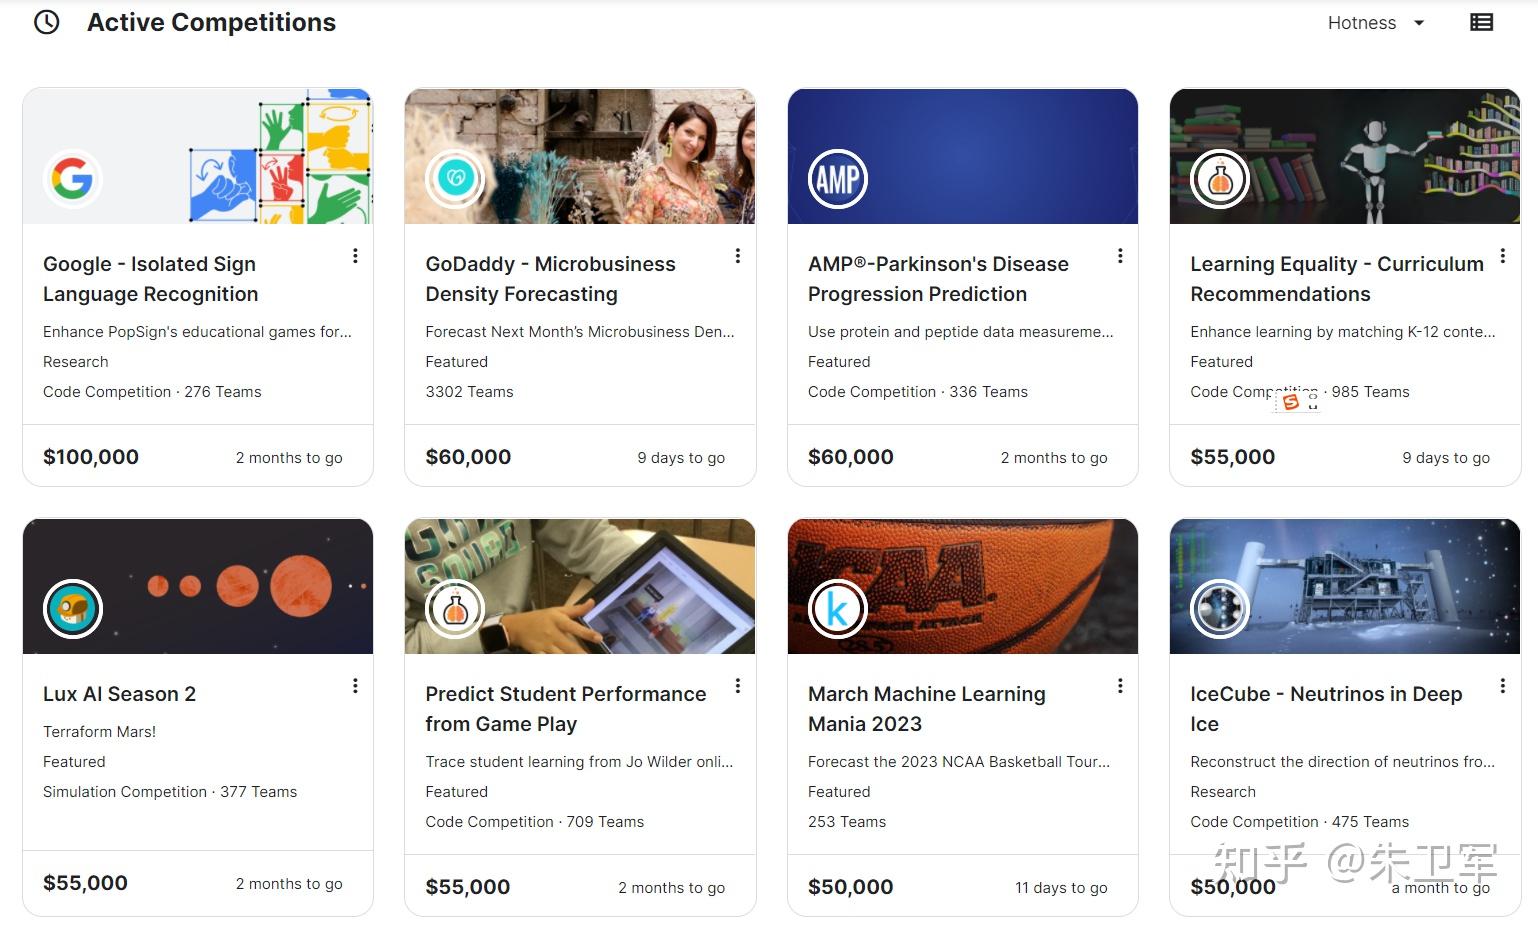Click the AMP organization logo
The height and width of the screenshot is (926, 1538).
(837, 179)
